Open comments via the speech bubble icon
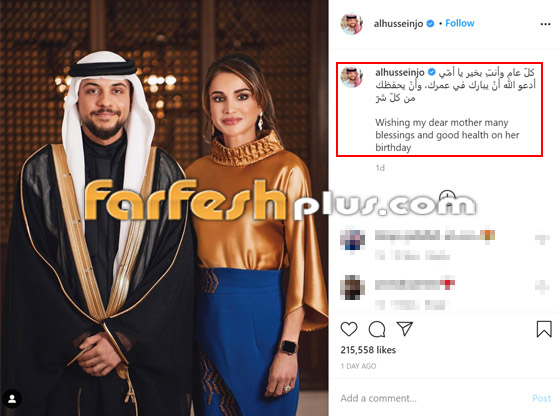This screenshot has width=560, height=416. coord(377,329)
